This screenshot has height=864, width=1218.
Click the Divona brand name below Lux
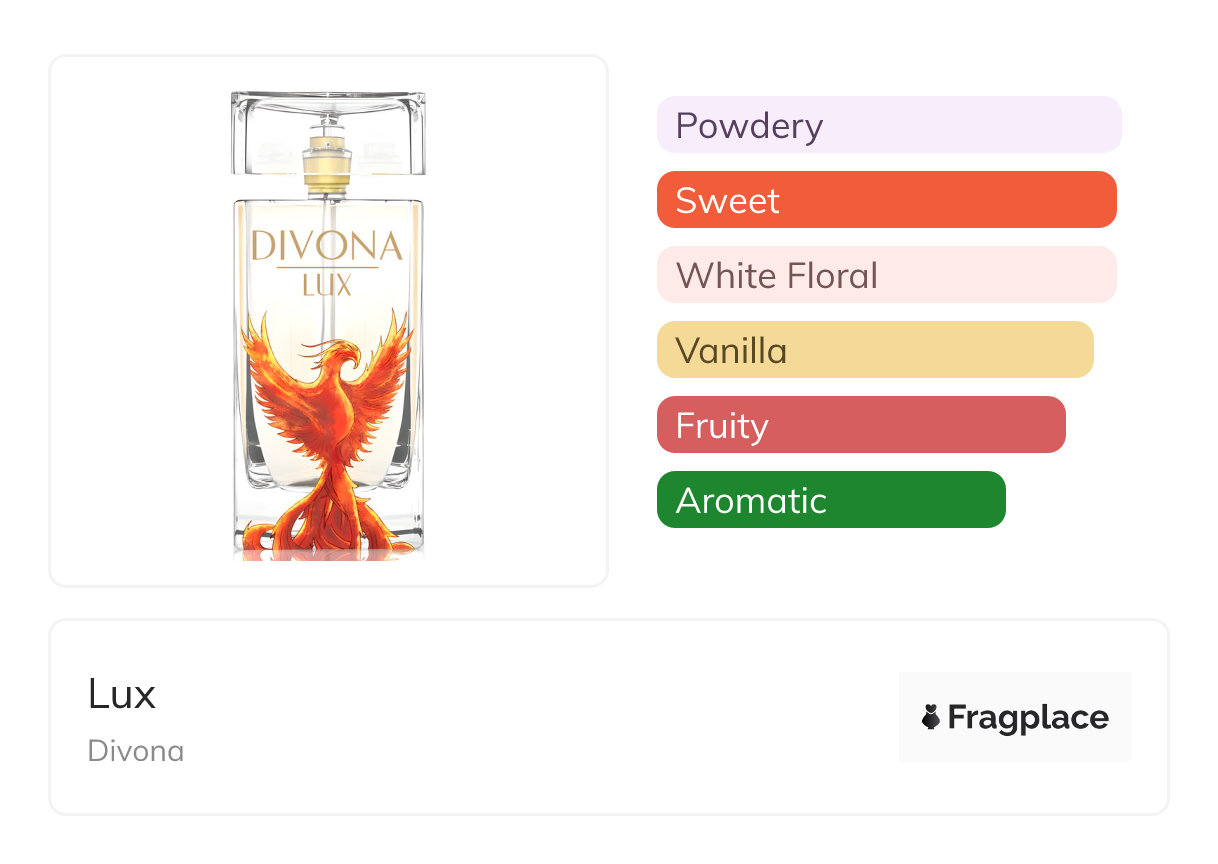pyautogui.click(x=136, y=751)
